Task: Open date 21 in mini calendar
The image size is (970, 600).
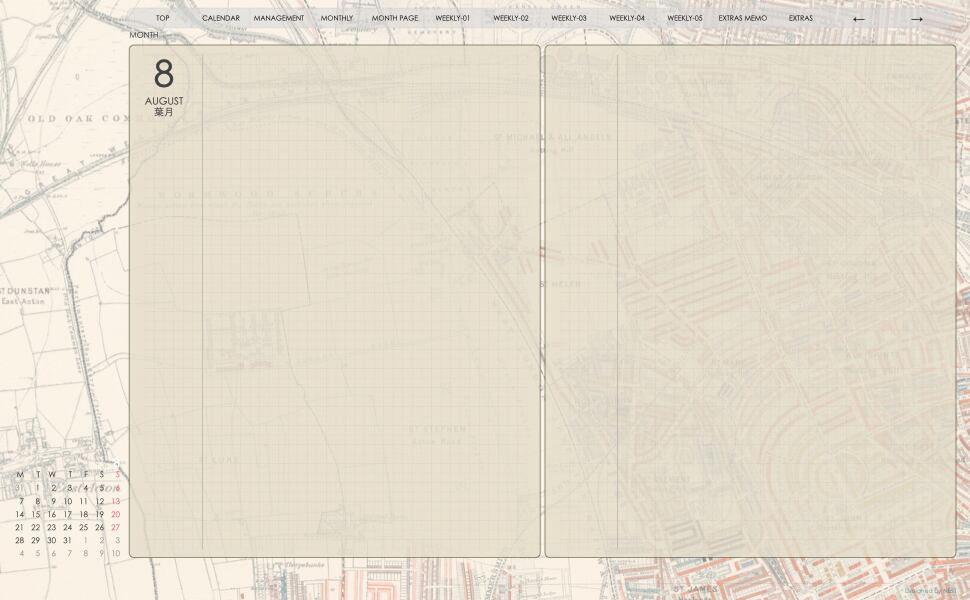Action: (x=20, y=527)
